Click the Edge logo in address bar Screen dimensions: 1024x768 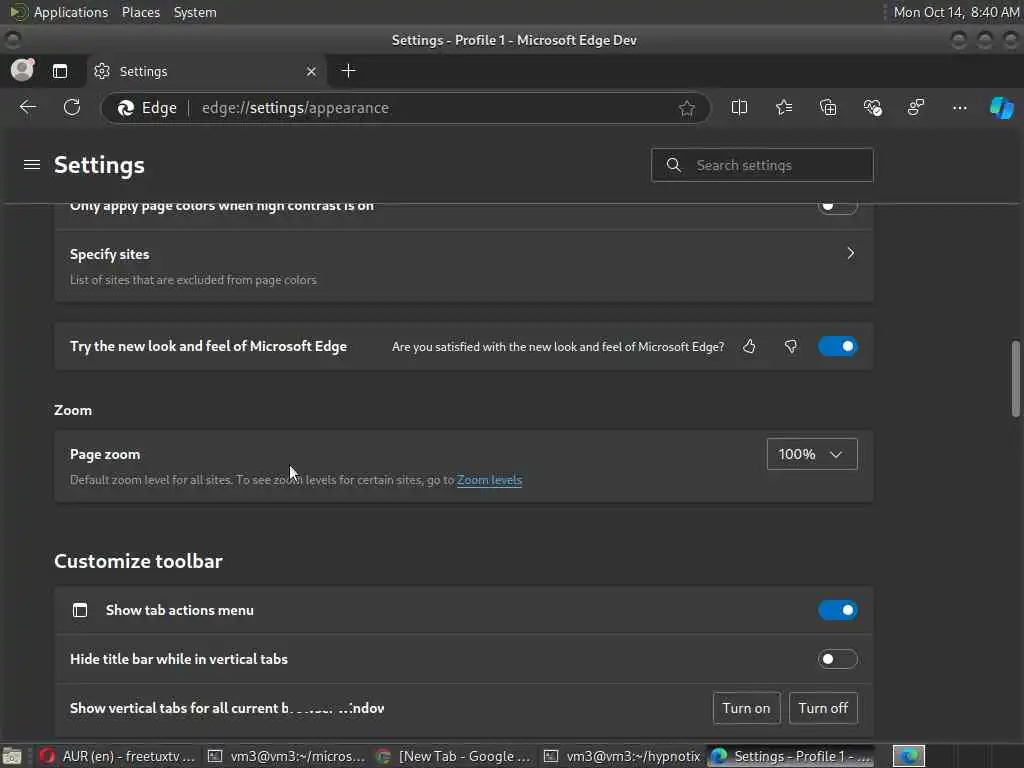(125, 108)
